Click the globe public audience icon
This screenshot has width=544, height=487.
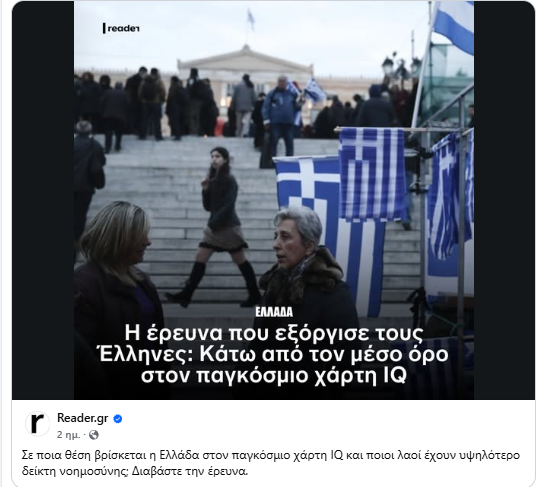pos(94,435)
